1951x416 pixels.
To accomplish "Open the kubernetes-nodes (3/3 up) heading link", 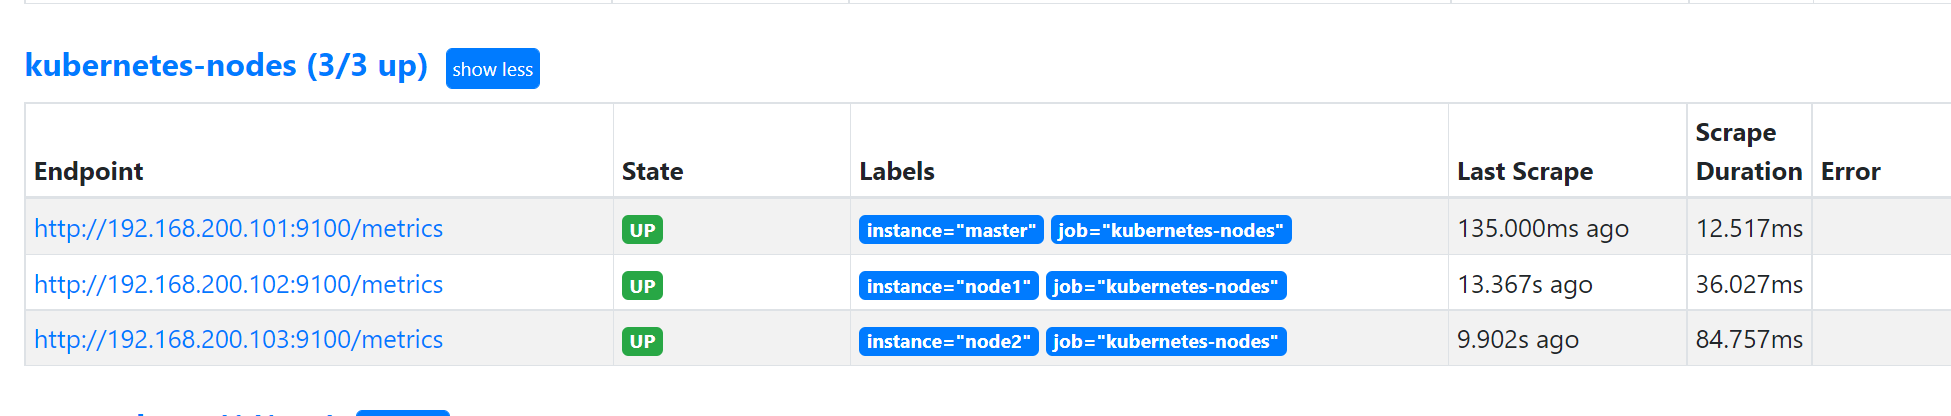I will pos(226,66).
